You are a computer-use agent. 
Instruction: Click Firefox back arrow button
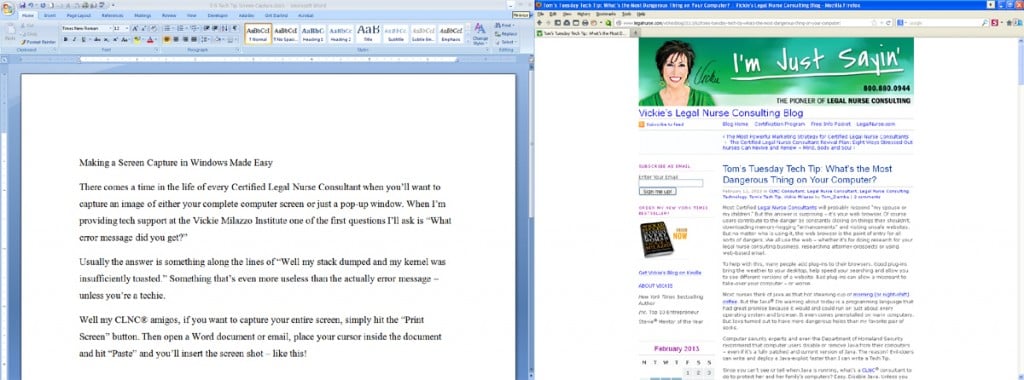coord(539,23)
